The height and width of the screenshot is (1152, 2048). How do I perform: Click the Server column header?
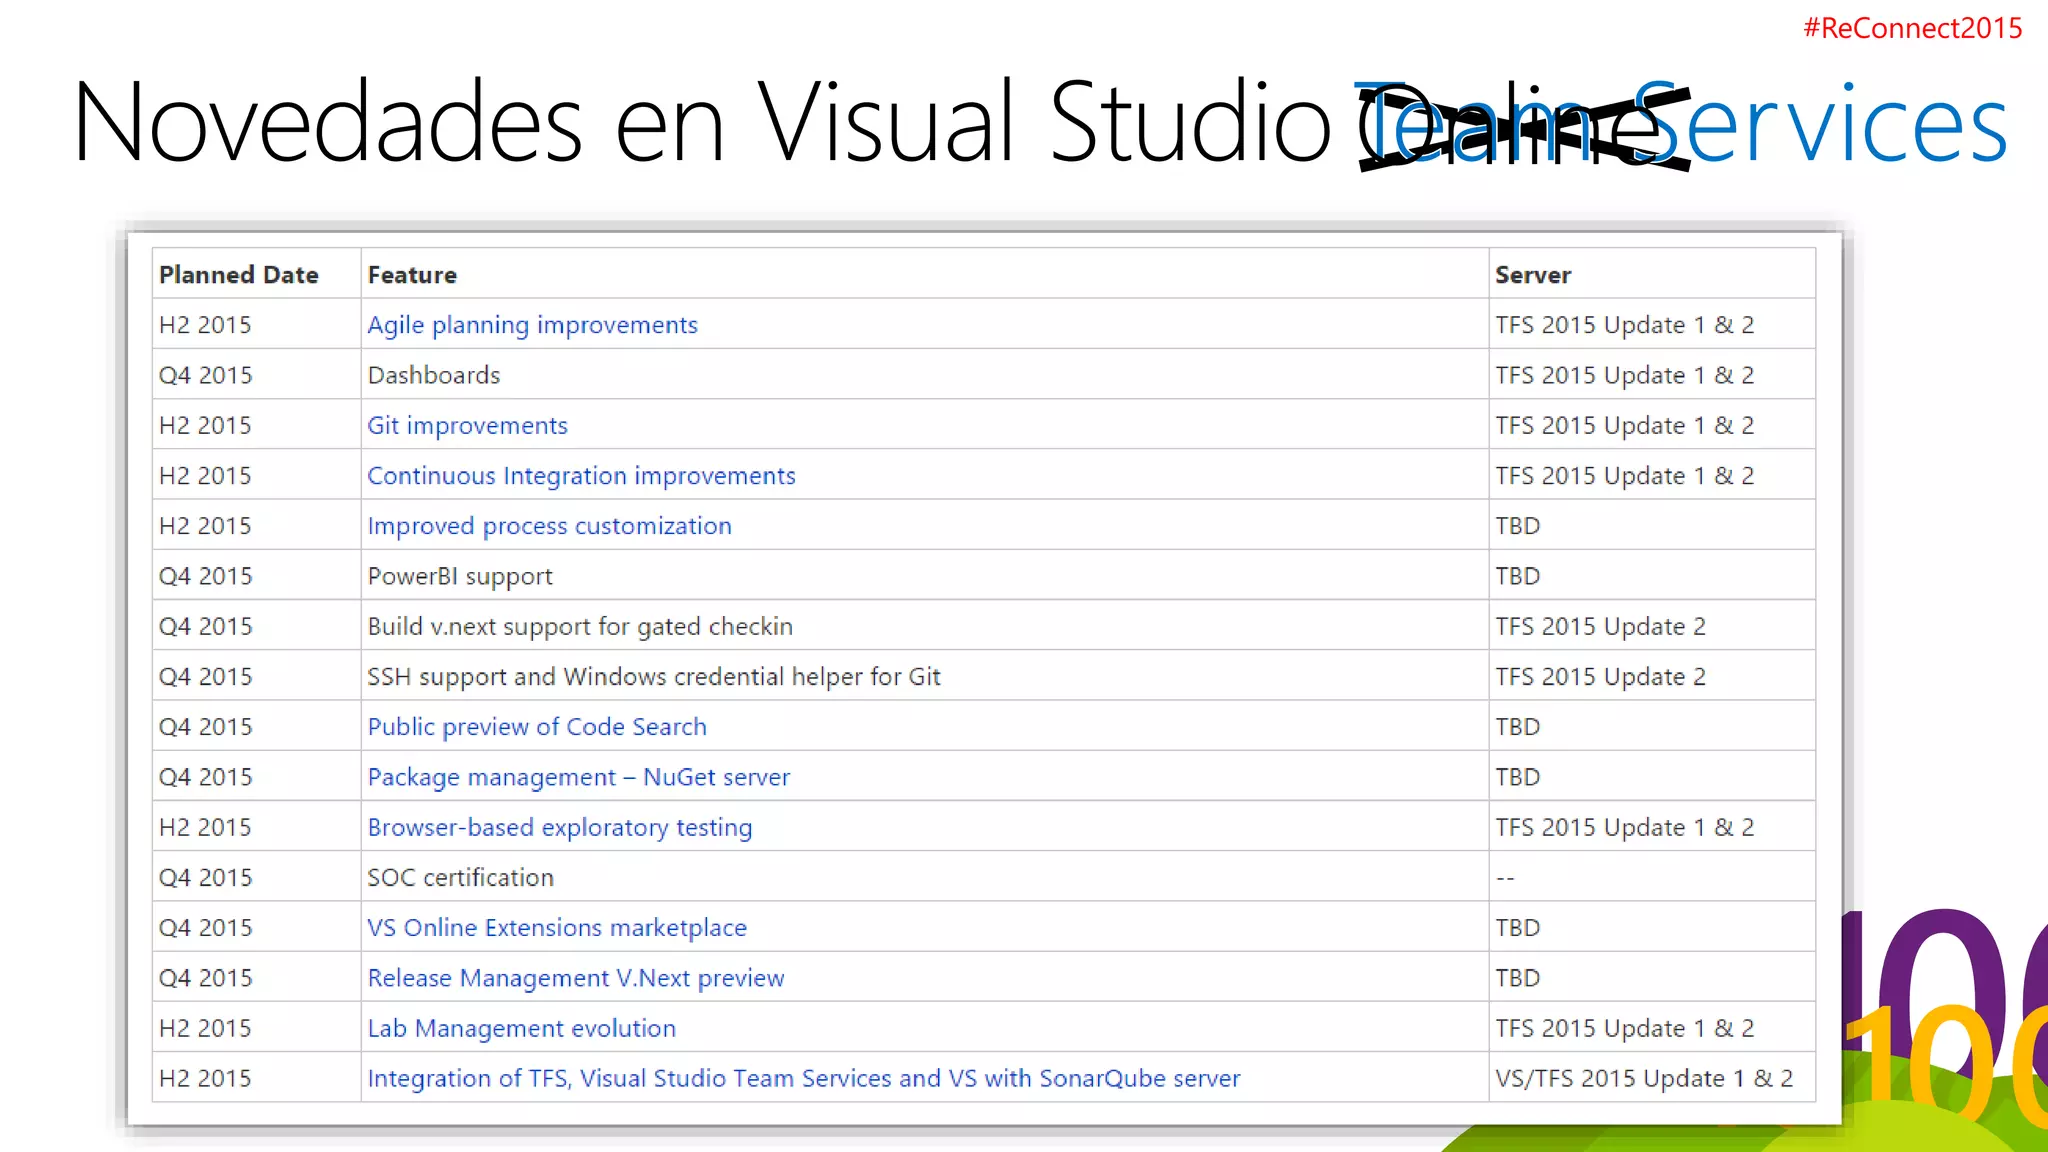(x=1532, y=275)
